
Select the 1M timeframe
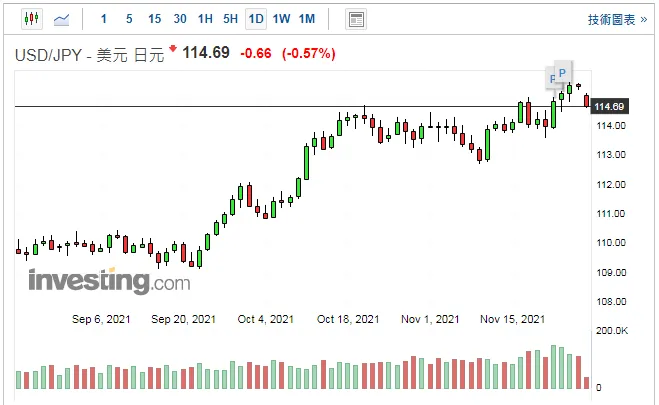coord(307,19)
